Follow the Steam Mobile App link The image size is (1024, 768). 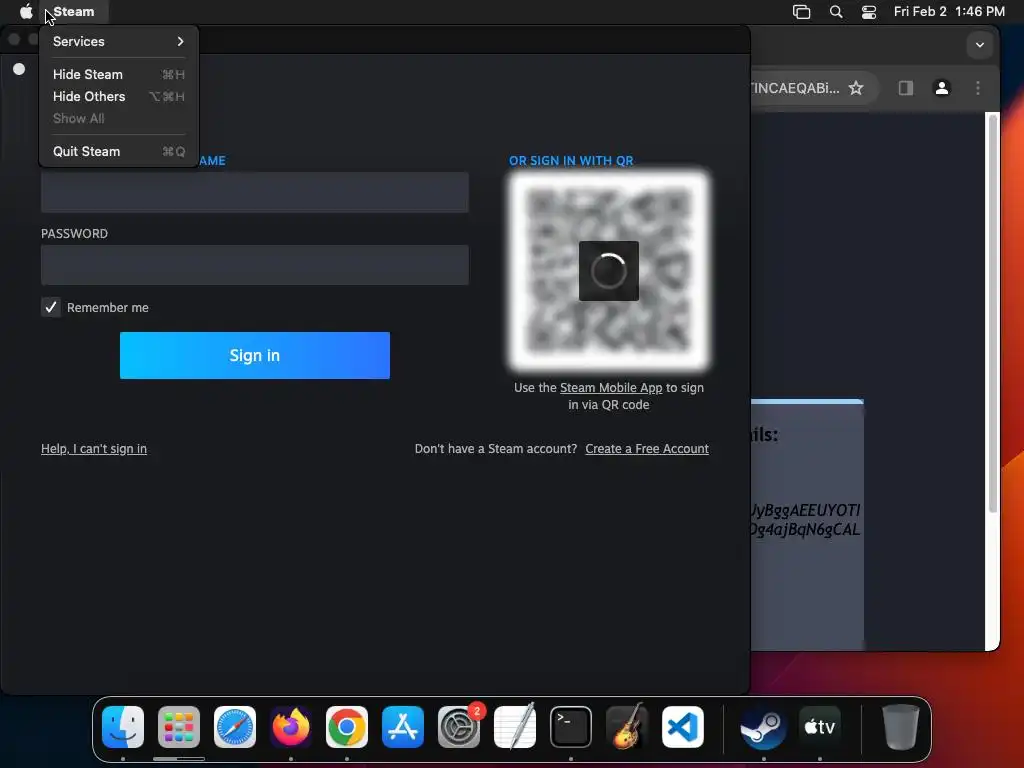pos(611,387)
